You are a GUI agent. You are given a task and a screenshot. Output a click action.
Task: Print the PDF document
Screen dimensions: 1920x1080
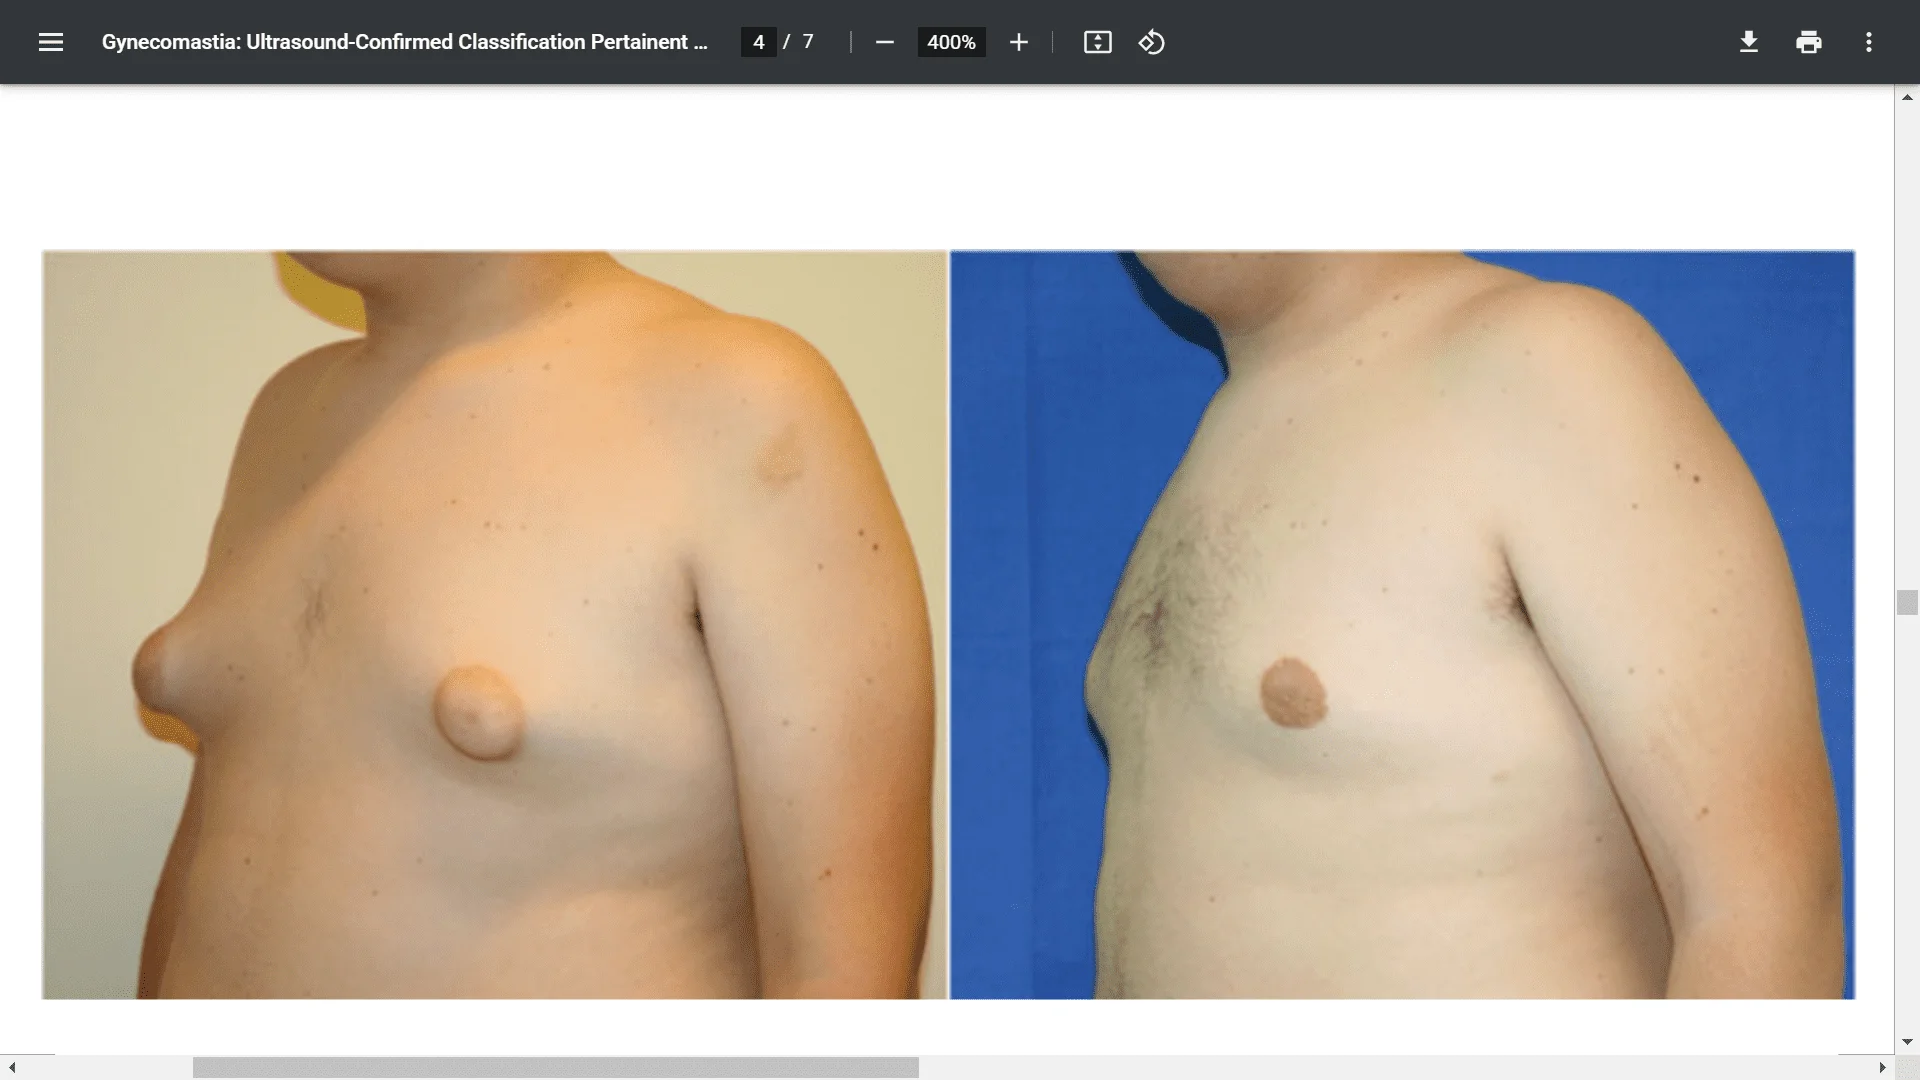[1808, 42]
